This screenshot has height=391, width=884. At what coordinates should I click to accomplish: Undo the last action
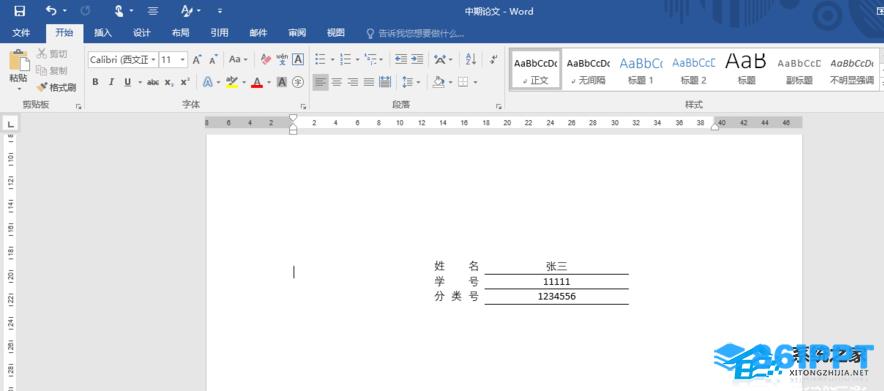(x=51, y=11)
